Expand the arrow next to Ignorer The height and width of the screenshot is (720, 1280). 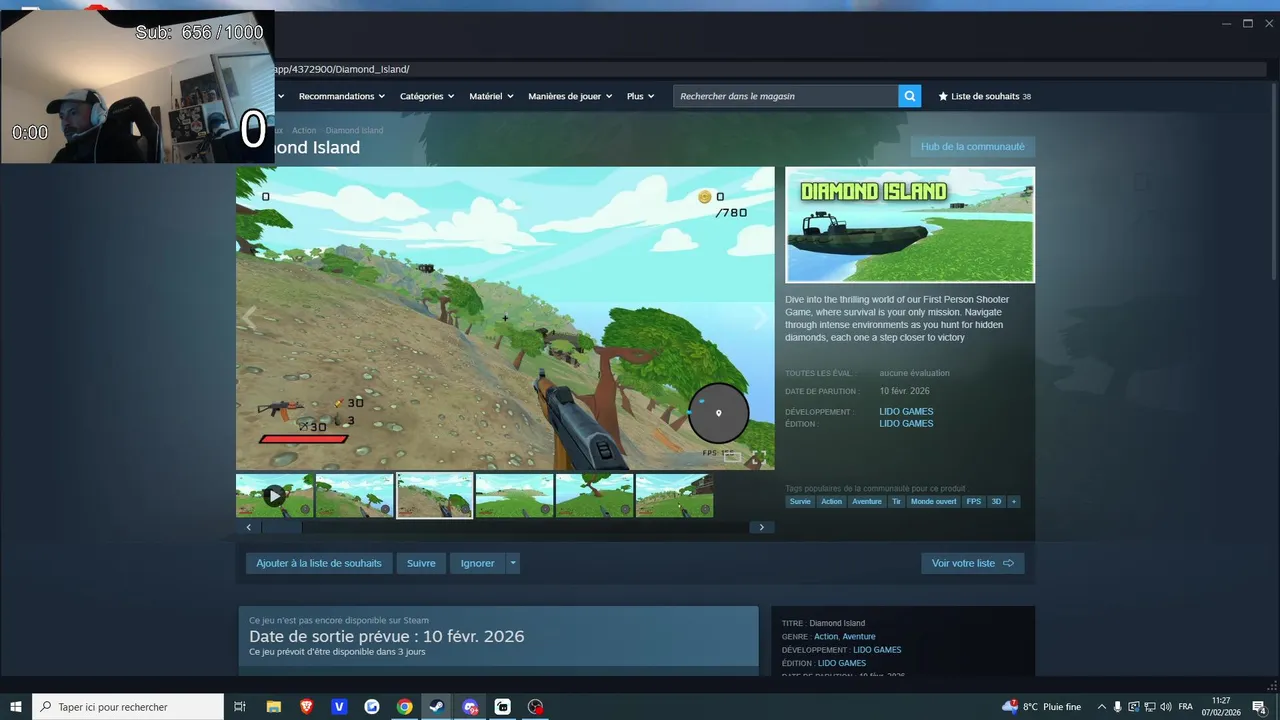click(513, 563)
